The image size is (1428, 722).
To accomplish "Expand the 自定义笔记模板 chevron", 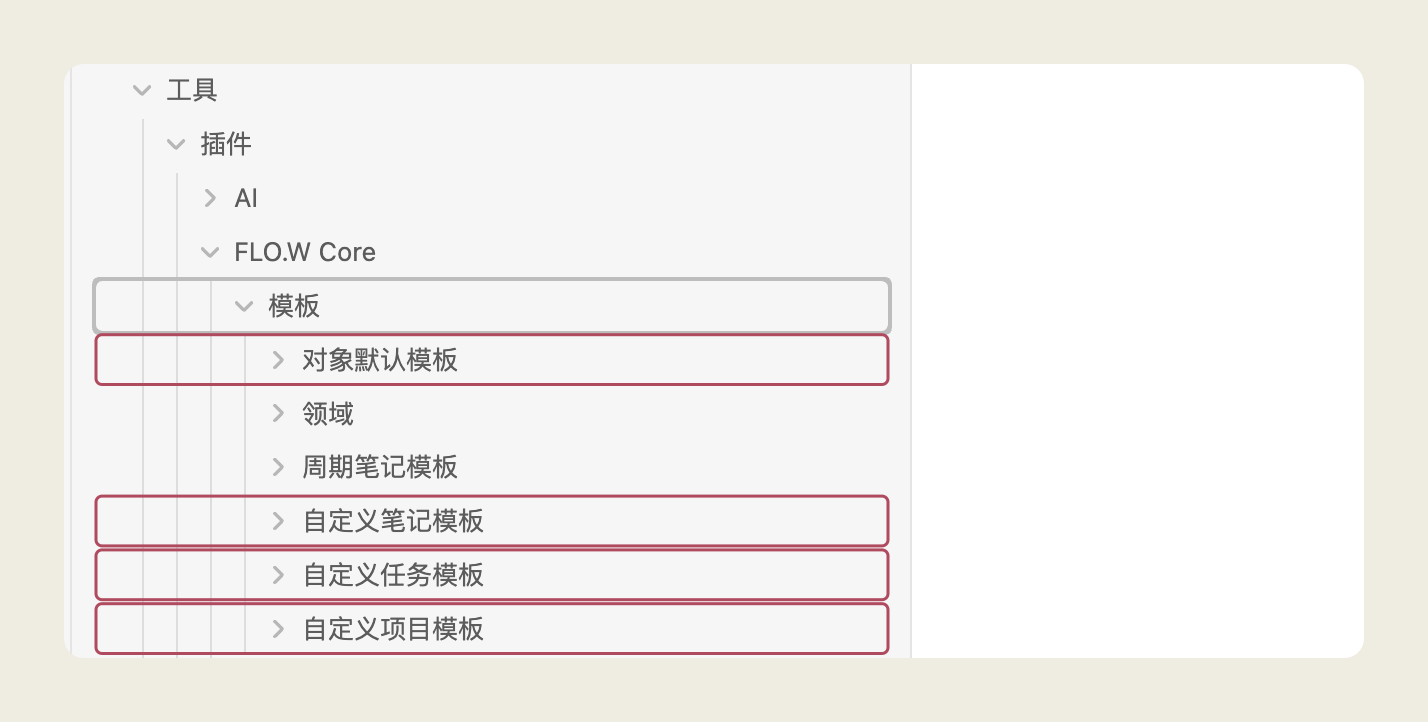I will click(278, 521).
